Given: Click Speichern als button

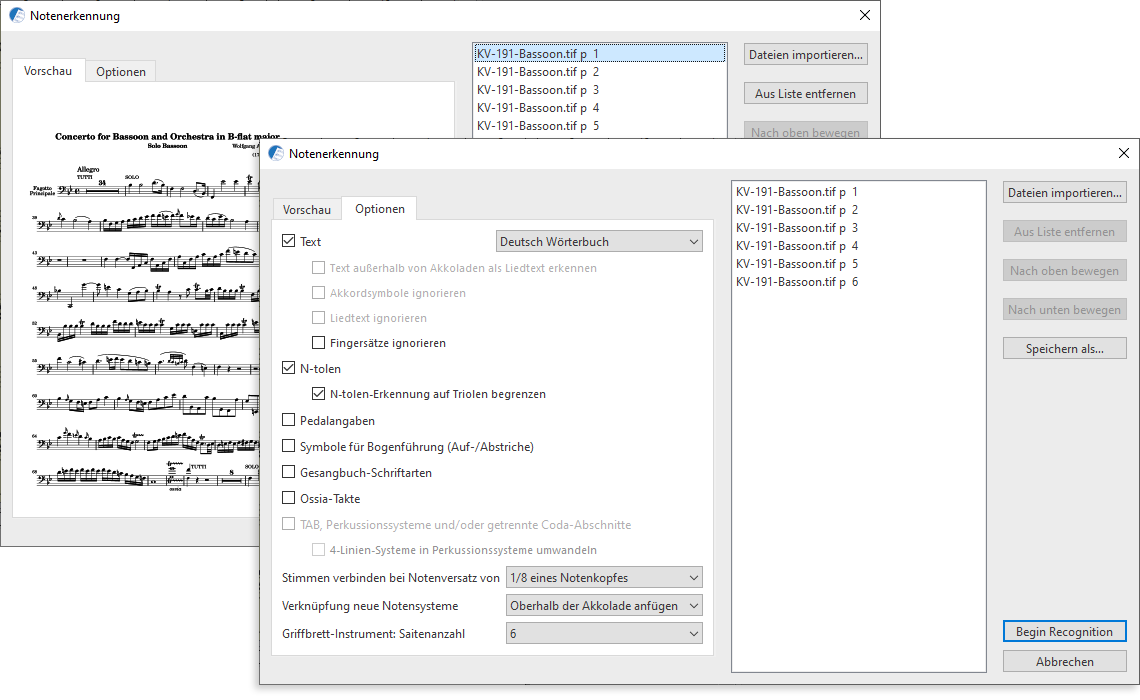Looking at the screenshot, I should (x=1064, y=349).
